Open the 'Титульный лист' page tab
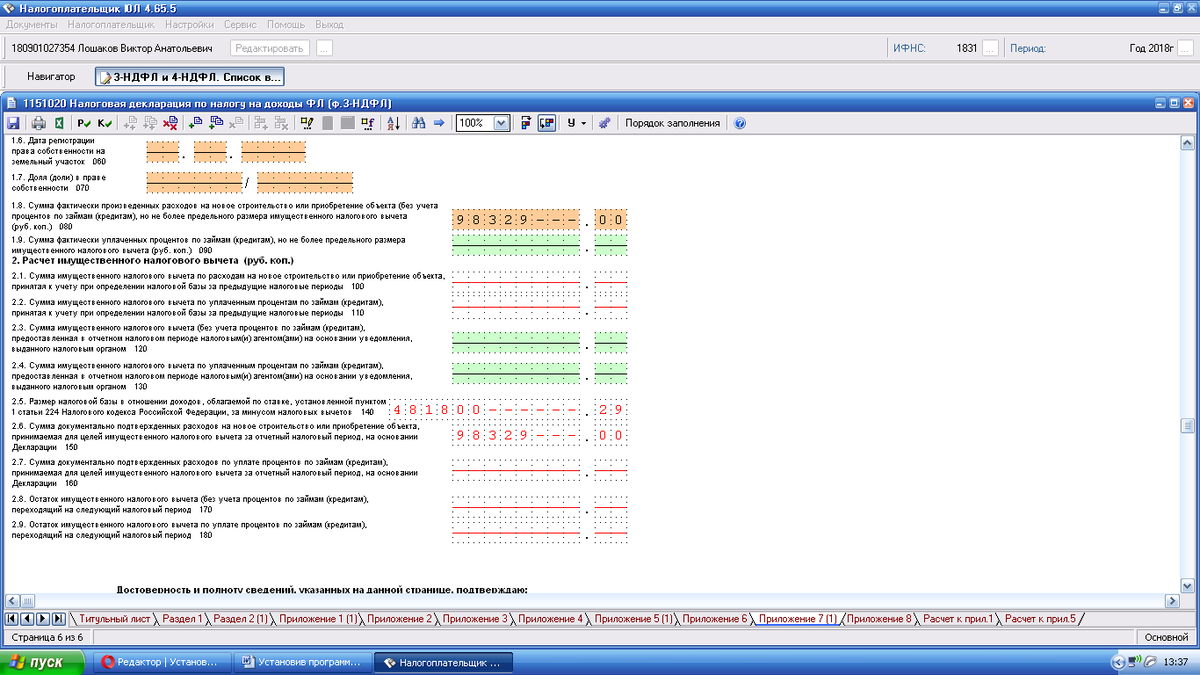 click(115, 619)
